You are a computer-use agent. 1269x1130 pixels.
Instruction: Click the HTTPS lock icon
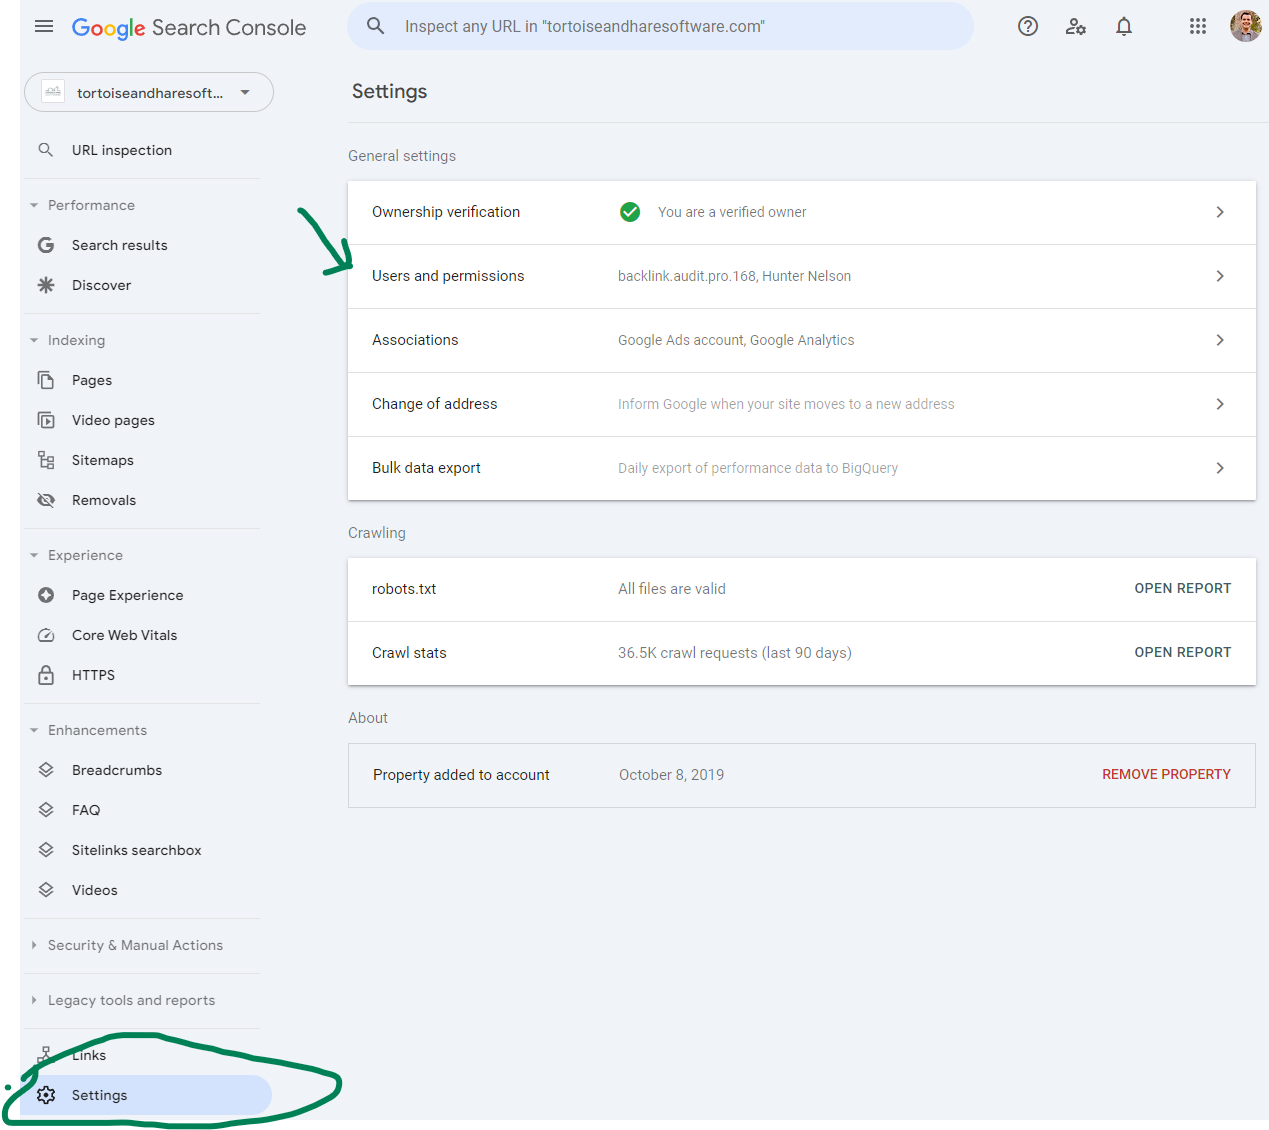point(46,675)
